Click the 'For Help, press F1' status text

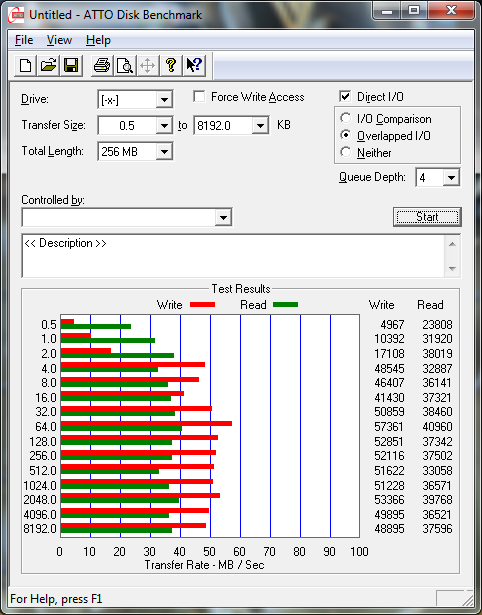tap(56, 599)
